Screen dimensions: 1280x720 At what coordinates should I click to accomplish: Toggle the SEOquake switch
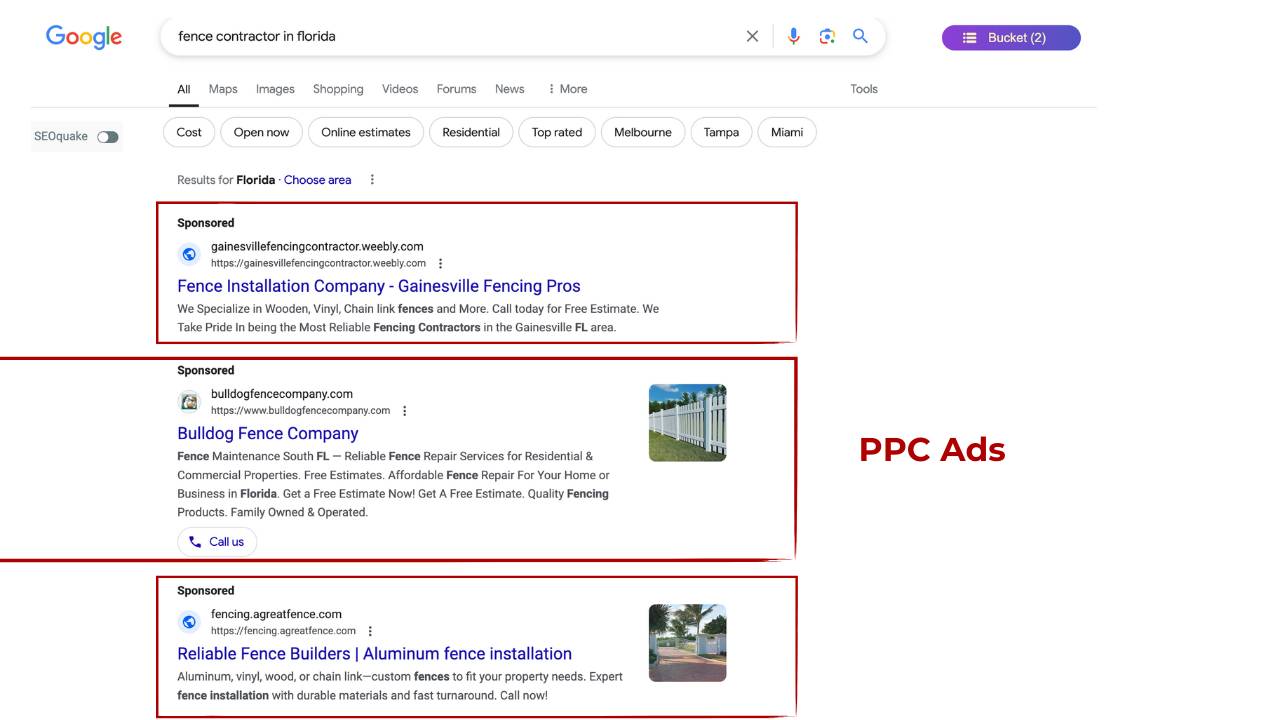point(108,136)
